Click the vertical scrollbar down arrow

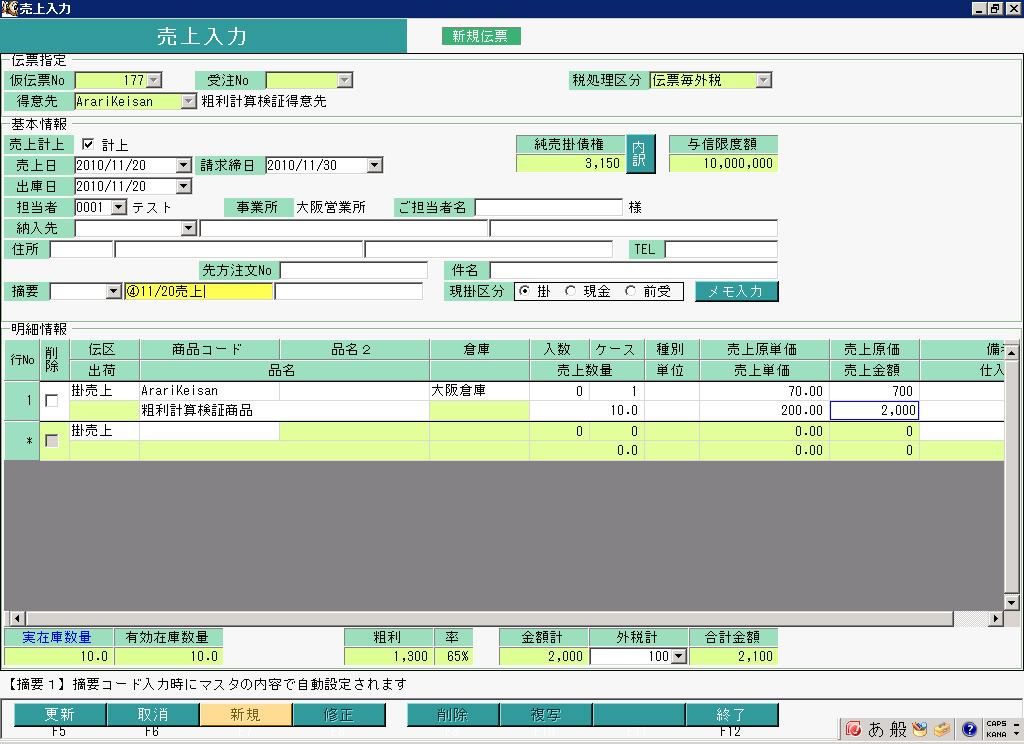pyautogui.click(x=1012, y=602)
